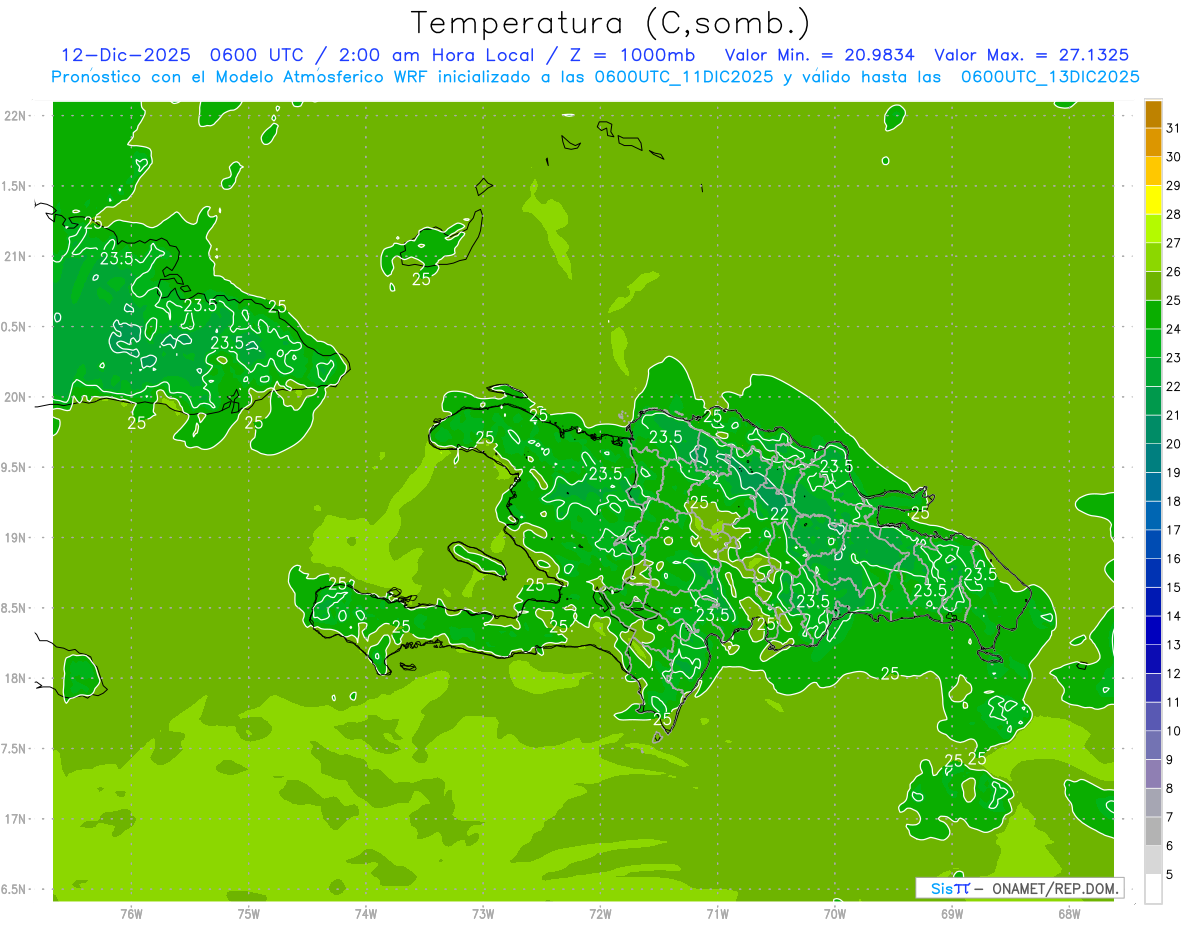This screenshot has height=927, width=1200.
Task: Click the "7.5N" latitude label
Action: (x=15, y=750)
